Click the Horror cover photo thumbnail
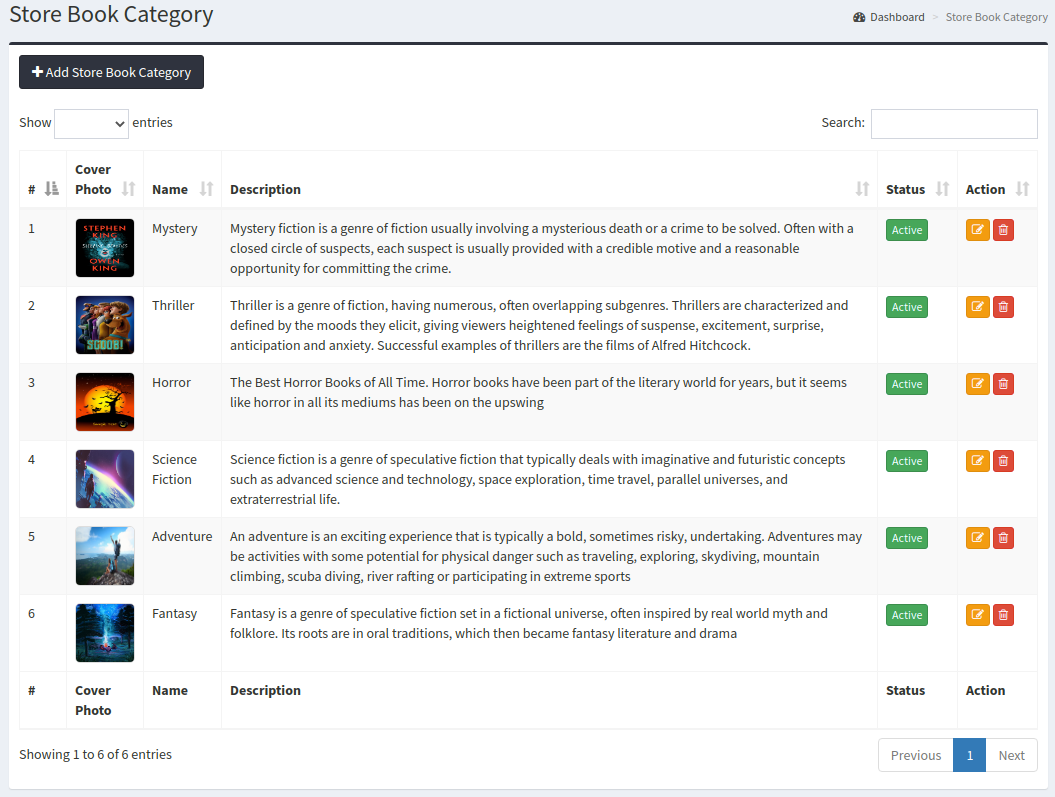 [x=105, y=401]
